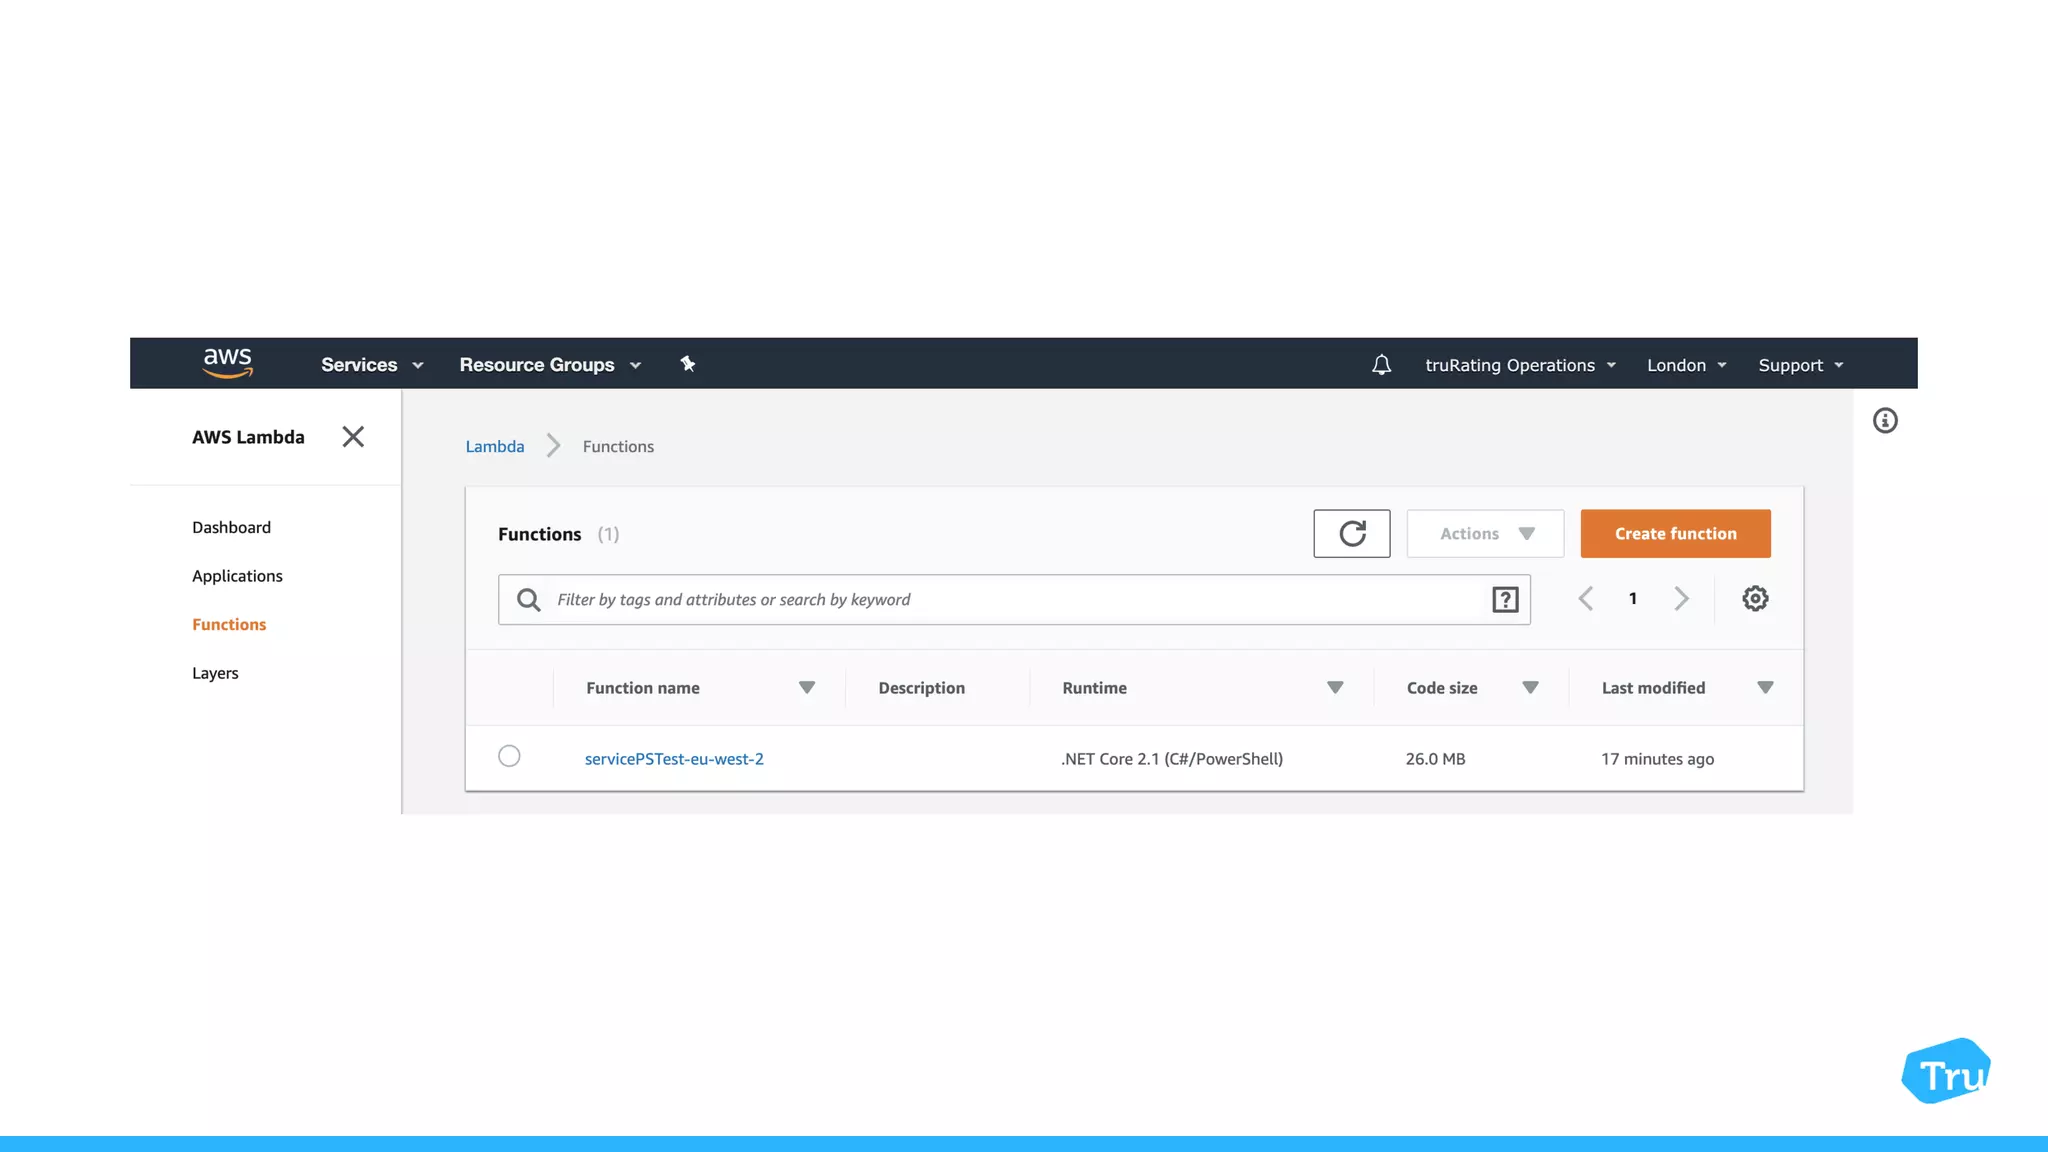This screenshot has width=2048, height=1152.
Task: Click the info circle icon
Action: [x=1885, y=421]
